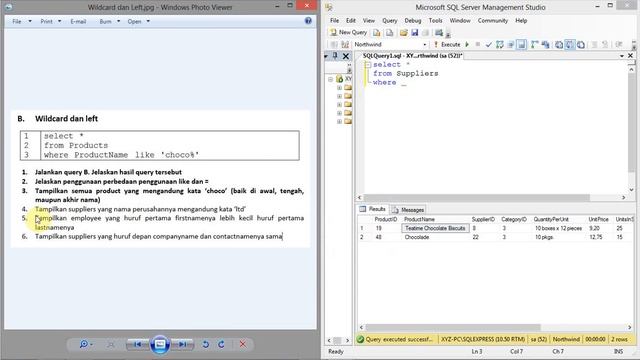Start the slideshow in Photo Viewer

tap(160, 344)
